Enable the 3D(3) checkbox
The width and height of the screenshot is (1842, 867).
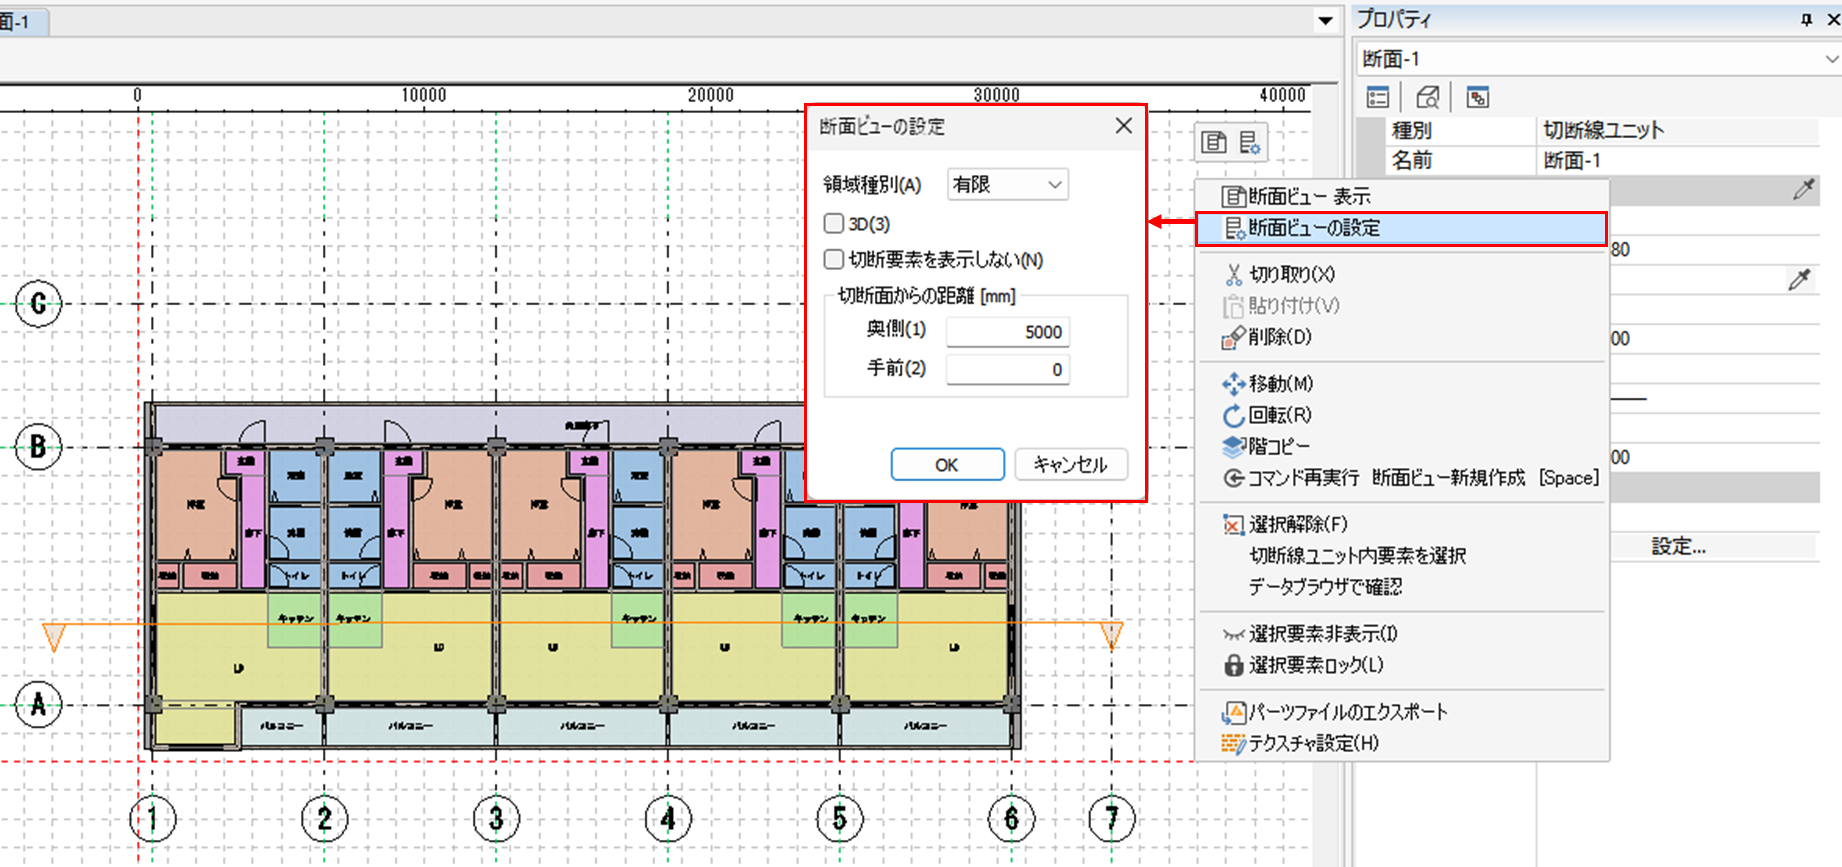click(x=834, y=223)
